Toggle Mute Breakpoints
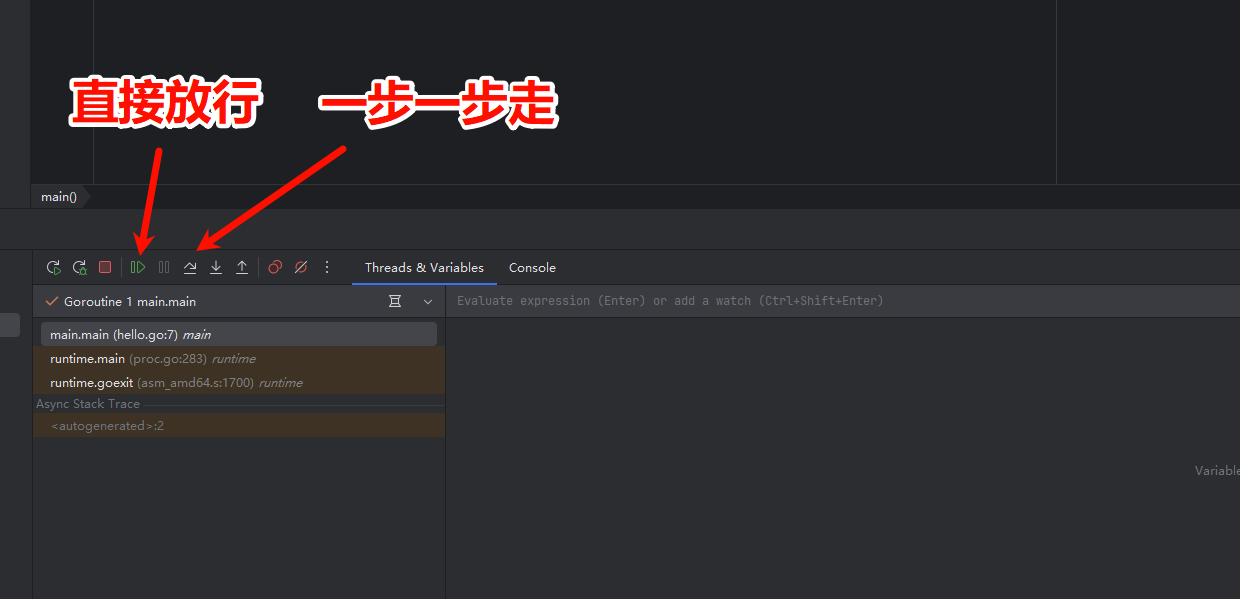 pos(300,268)
